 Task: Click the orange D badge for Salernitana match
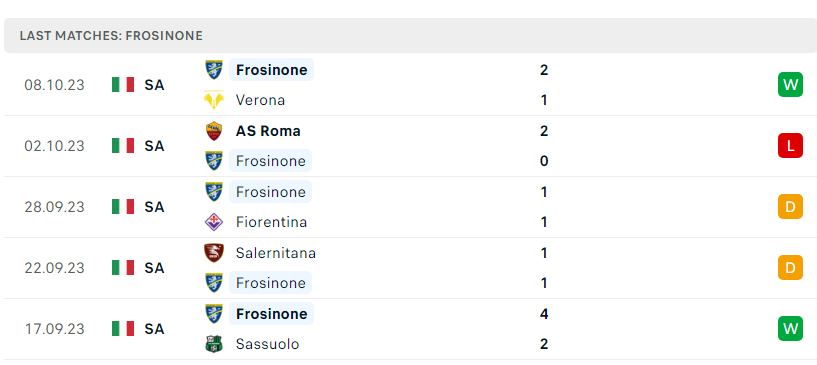coord(790,268)
